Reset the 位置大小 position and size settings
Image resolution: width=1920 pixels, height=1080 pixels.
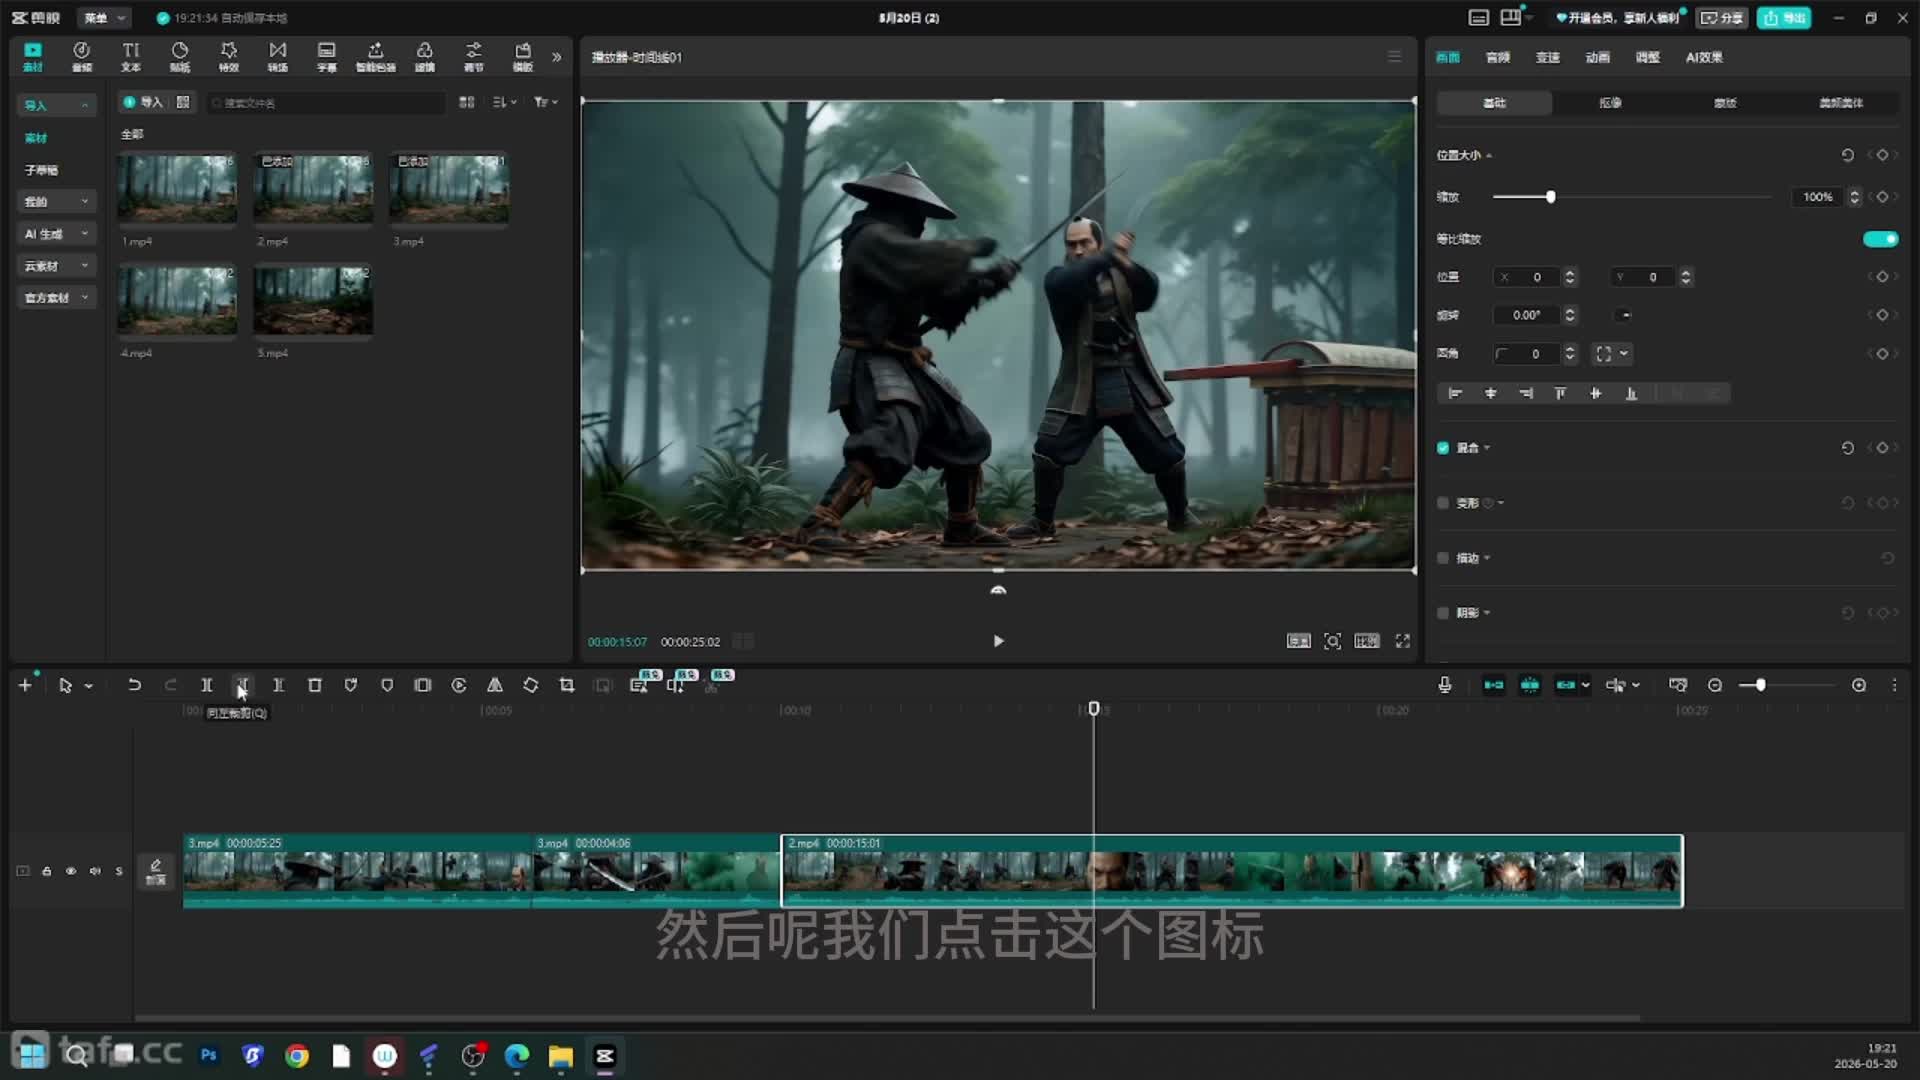click(x=1848, y=155)
